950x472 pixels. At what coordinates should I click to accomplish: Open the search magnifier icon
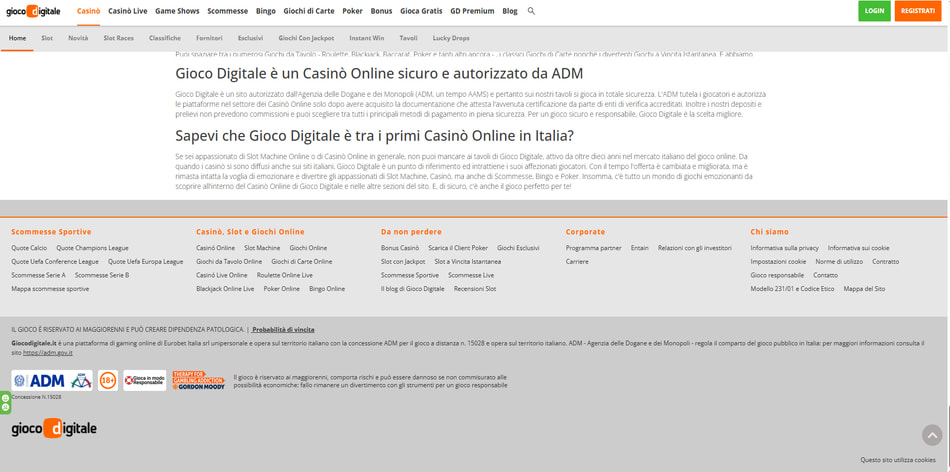click(531, 11)
